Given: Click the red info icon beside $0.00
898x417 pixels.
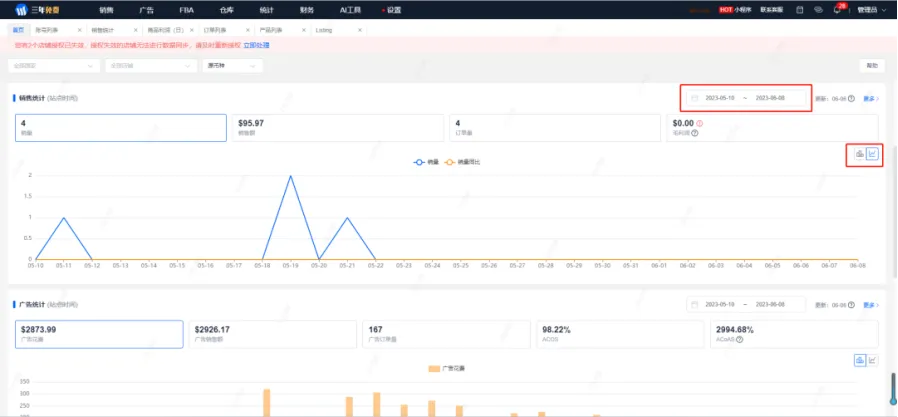Looking at the screenshot, I should 699,123.
